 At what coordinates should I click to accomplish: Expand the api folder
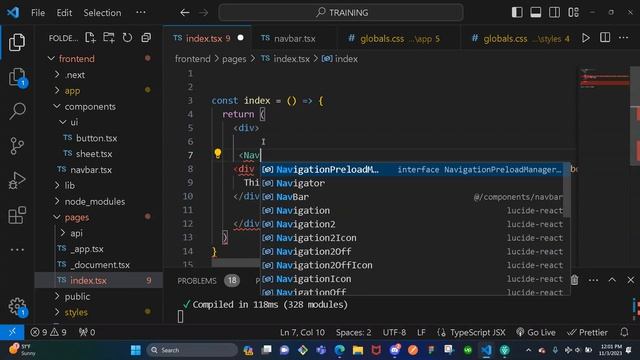click(76, 233)
